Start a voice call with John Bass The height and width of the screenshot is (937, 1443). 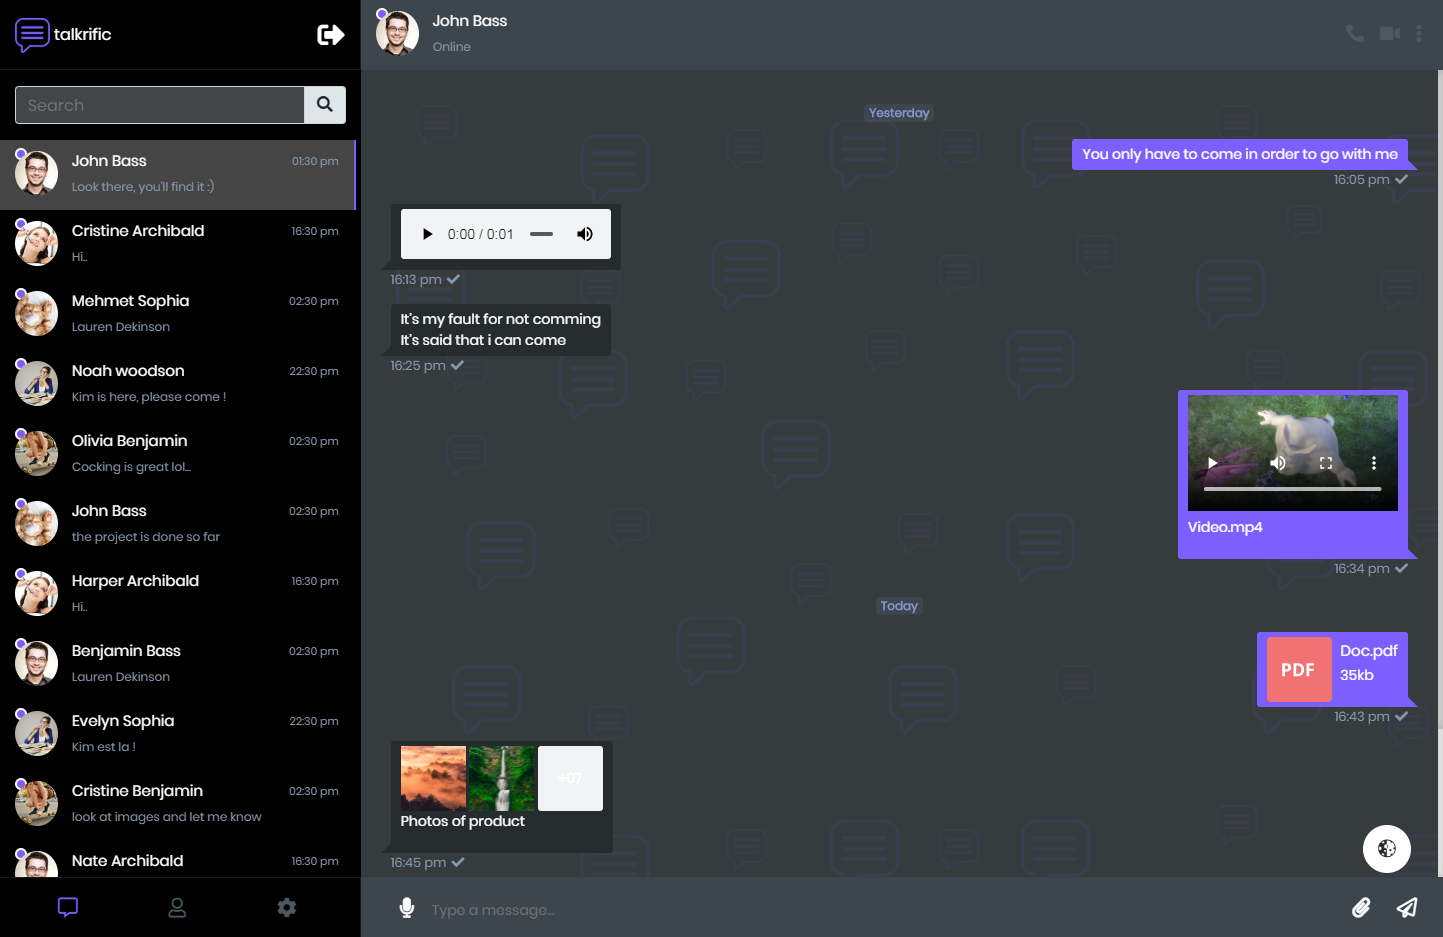coord(1355,34)
